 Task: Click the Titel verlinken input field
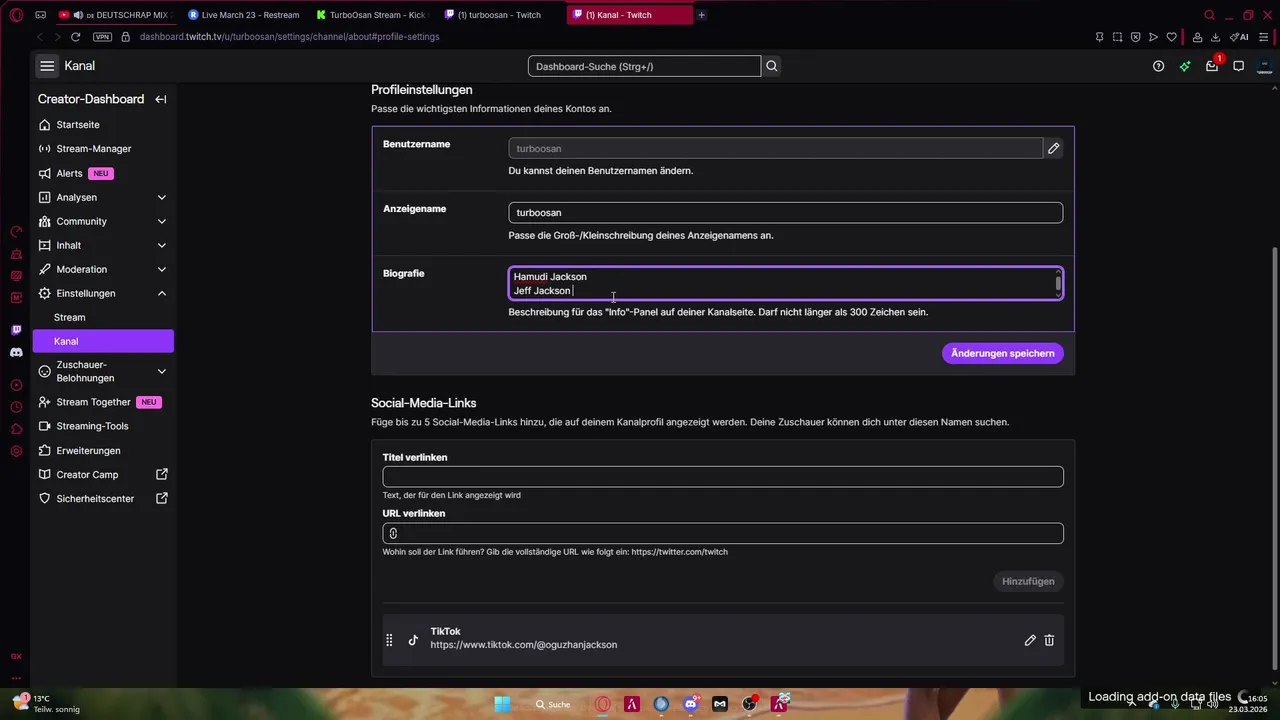point(722,477)
